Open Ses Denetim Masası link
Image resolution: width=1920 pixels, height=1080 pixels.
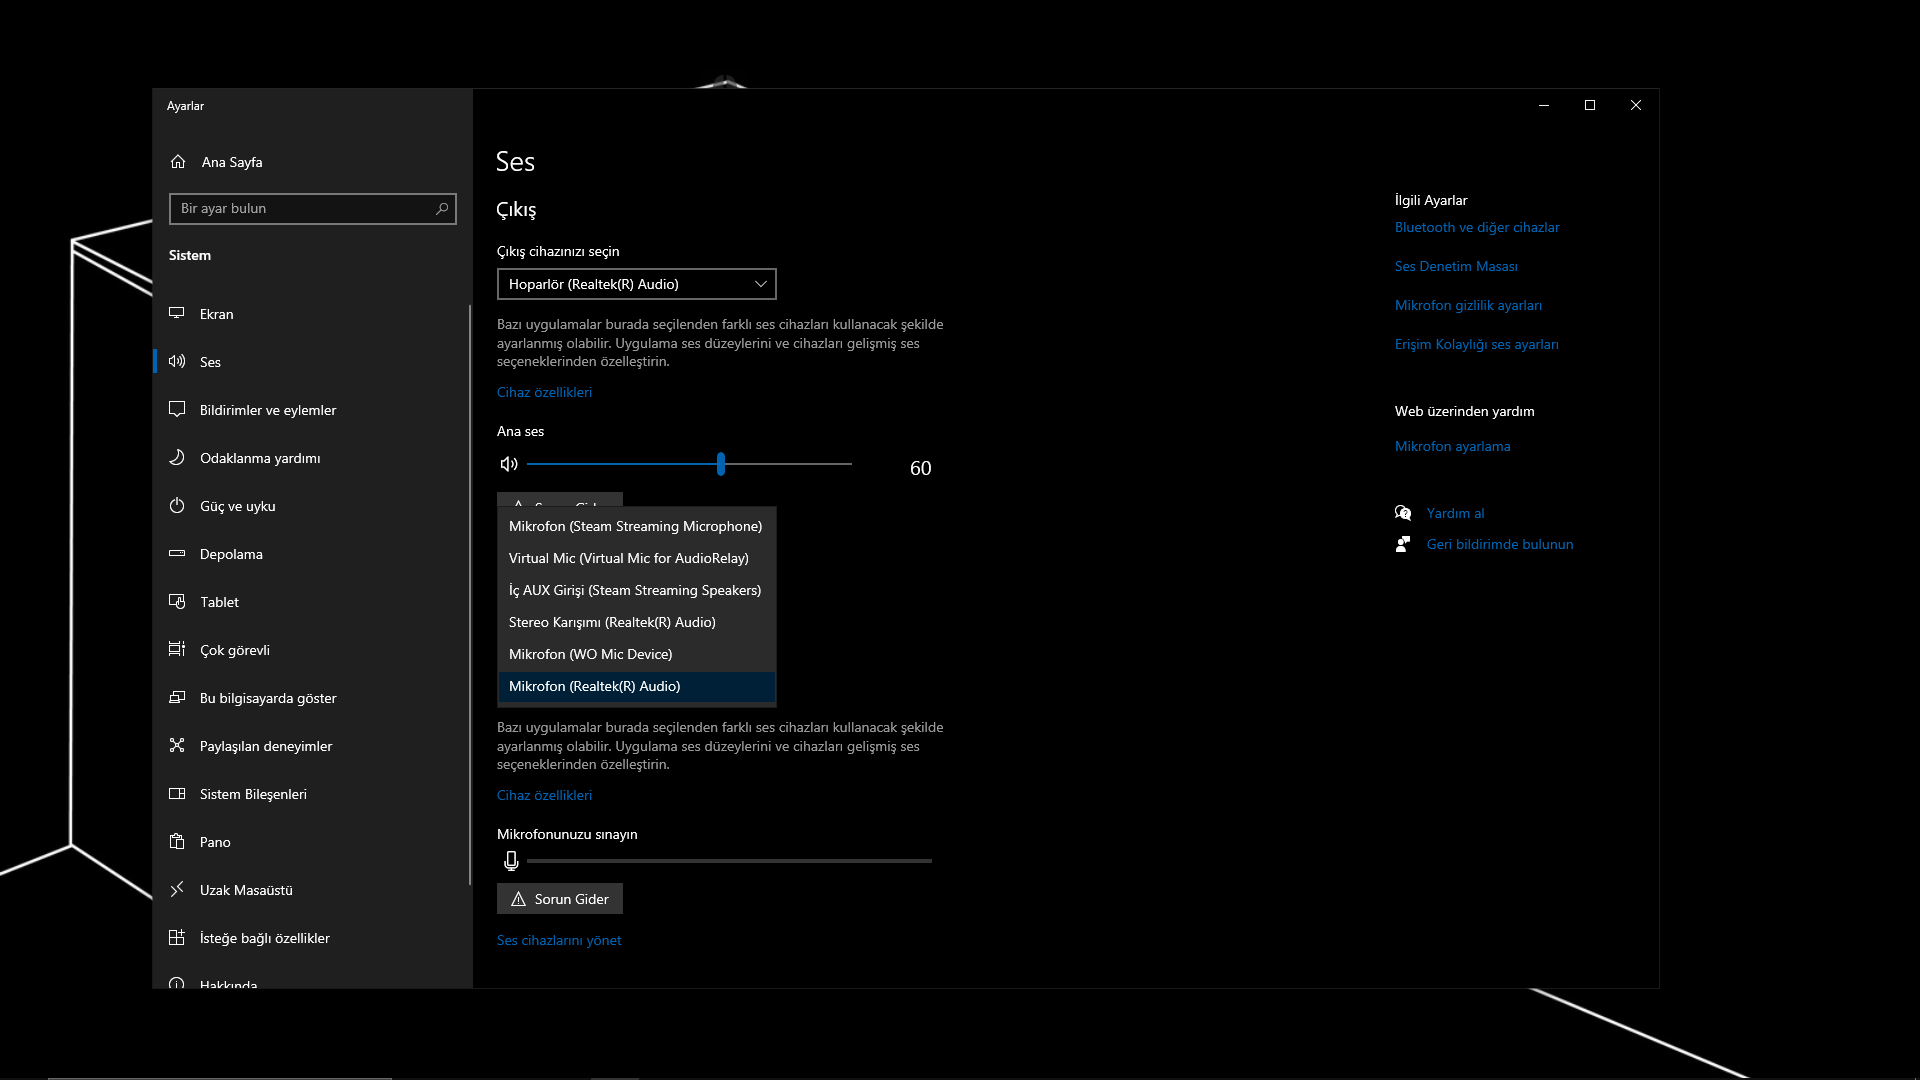pos(1456,266)
